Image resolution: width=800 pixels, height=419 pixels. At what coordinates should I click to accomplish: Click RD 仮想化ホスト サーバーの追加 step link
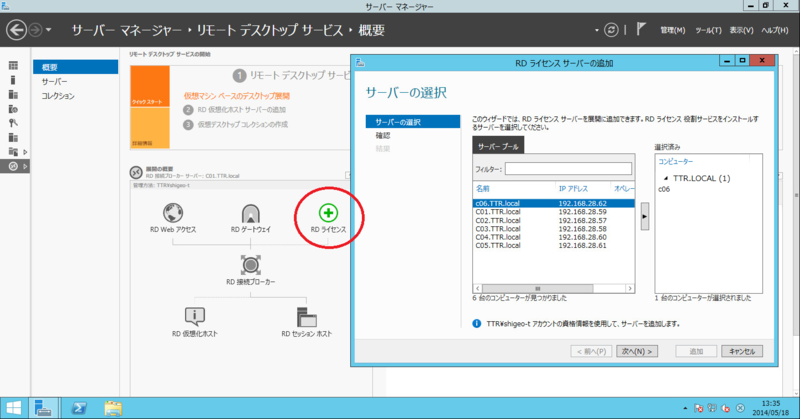241,110
